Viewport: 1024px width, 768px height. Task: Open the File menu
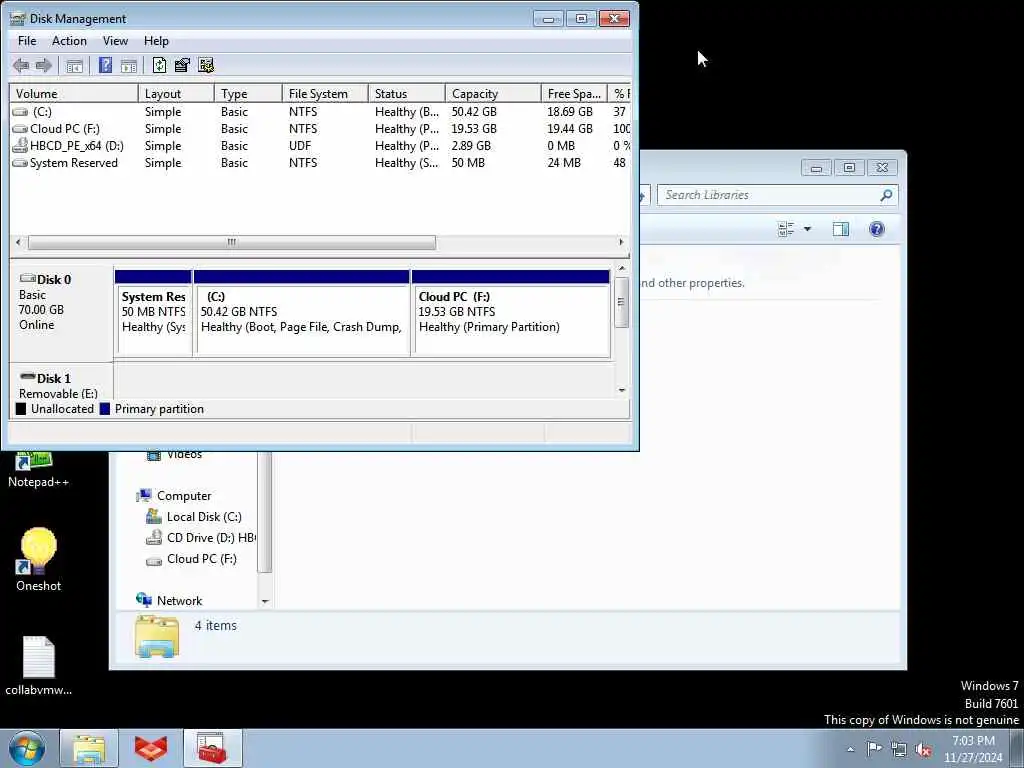pos(27,40)
